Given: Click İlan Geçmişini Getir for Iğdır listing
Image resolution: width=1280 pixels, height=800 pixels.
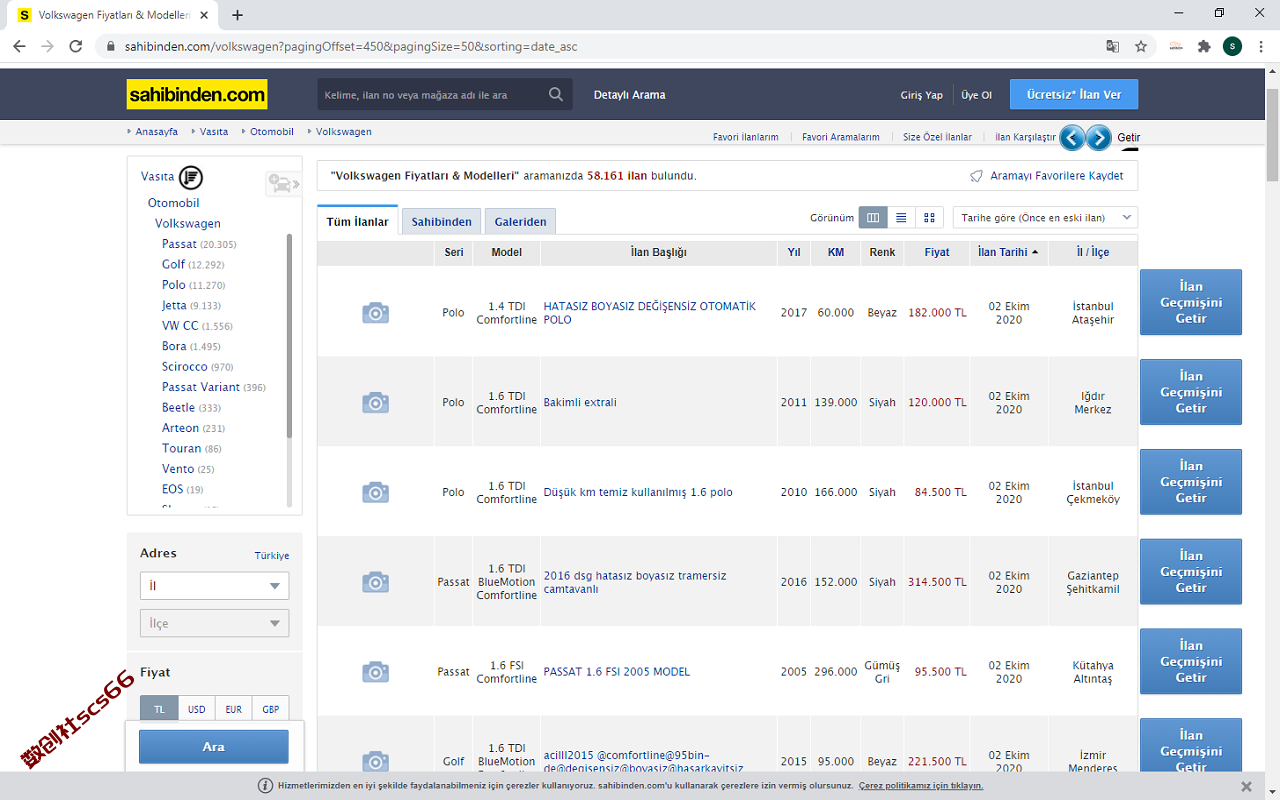Looking at the screenshot, I should click(1191, 392).
